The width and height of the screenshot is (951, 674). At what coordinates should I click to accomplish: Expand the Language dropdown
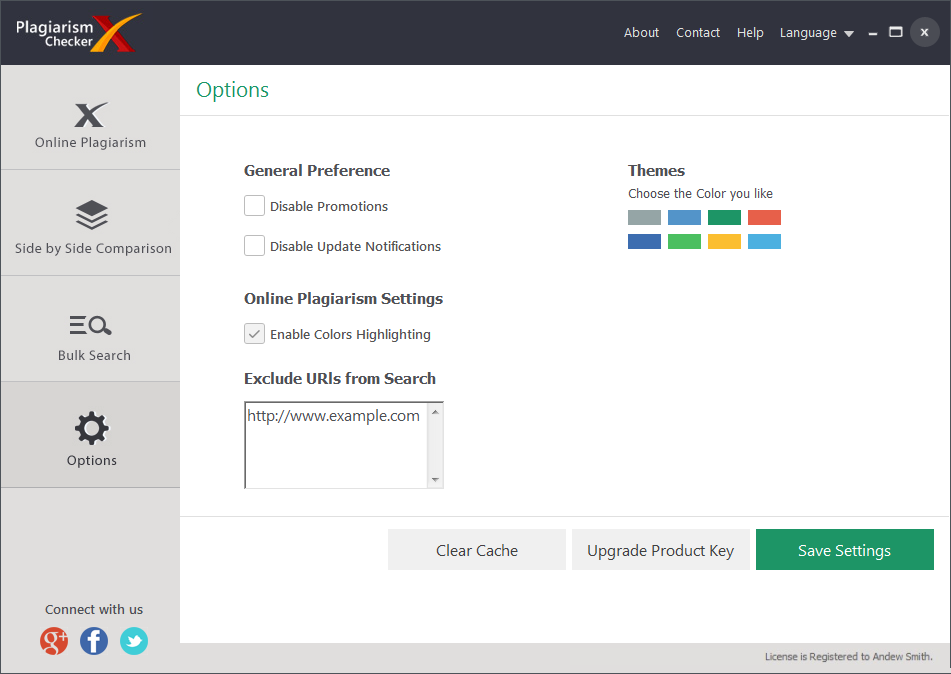click(x=817, y=33)
